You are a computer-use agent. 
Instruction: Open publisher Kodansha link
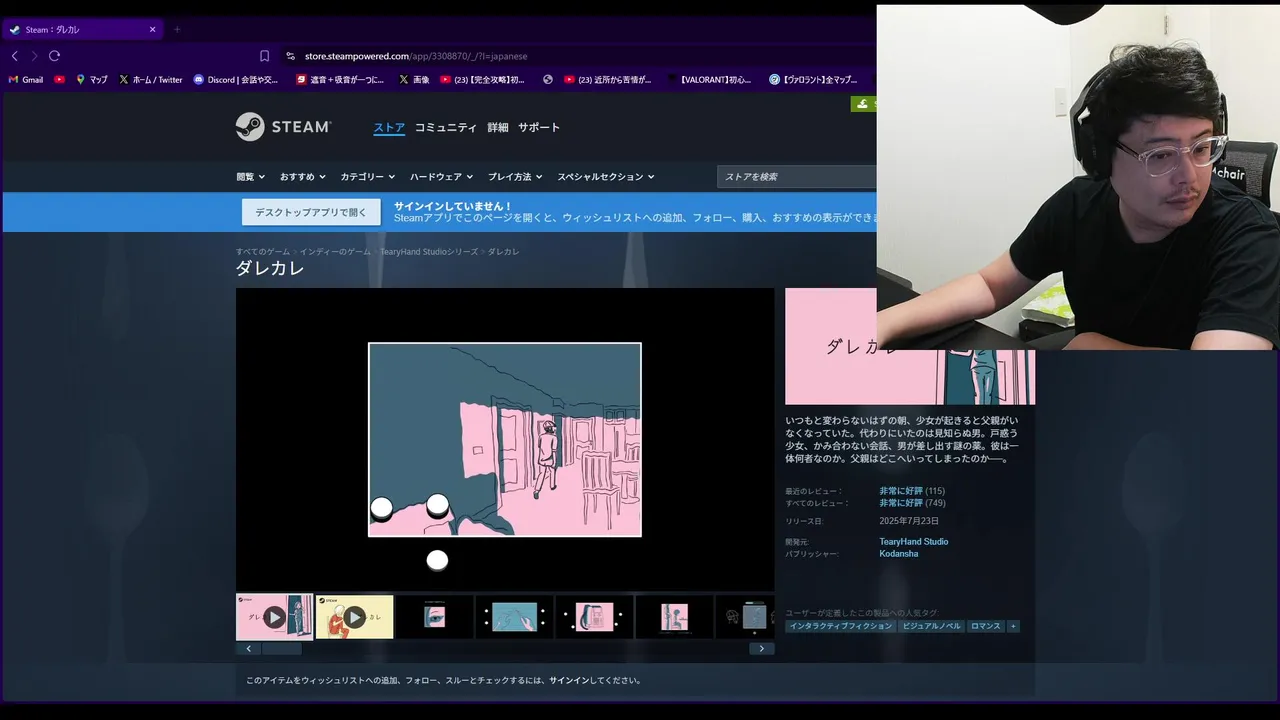[899, 554]
